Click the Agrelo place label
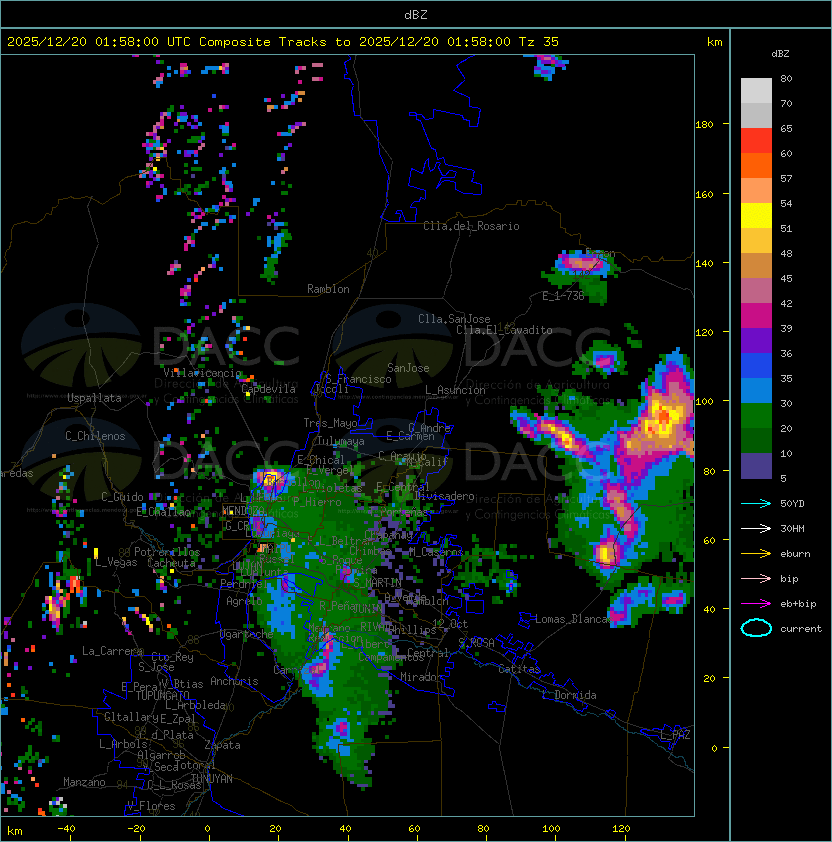Screen dimensions: 832x842 (244, 601)
